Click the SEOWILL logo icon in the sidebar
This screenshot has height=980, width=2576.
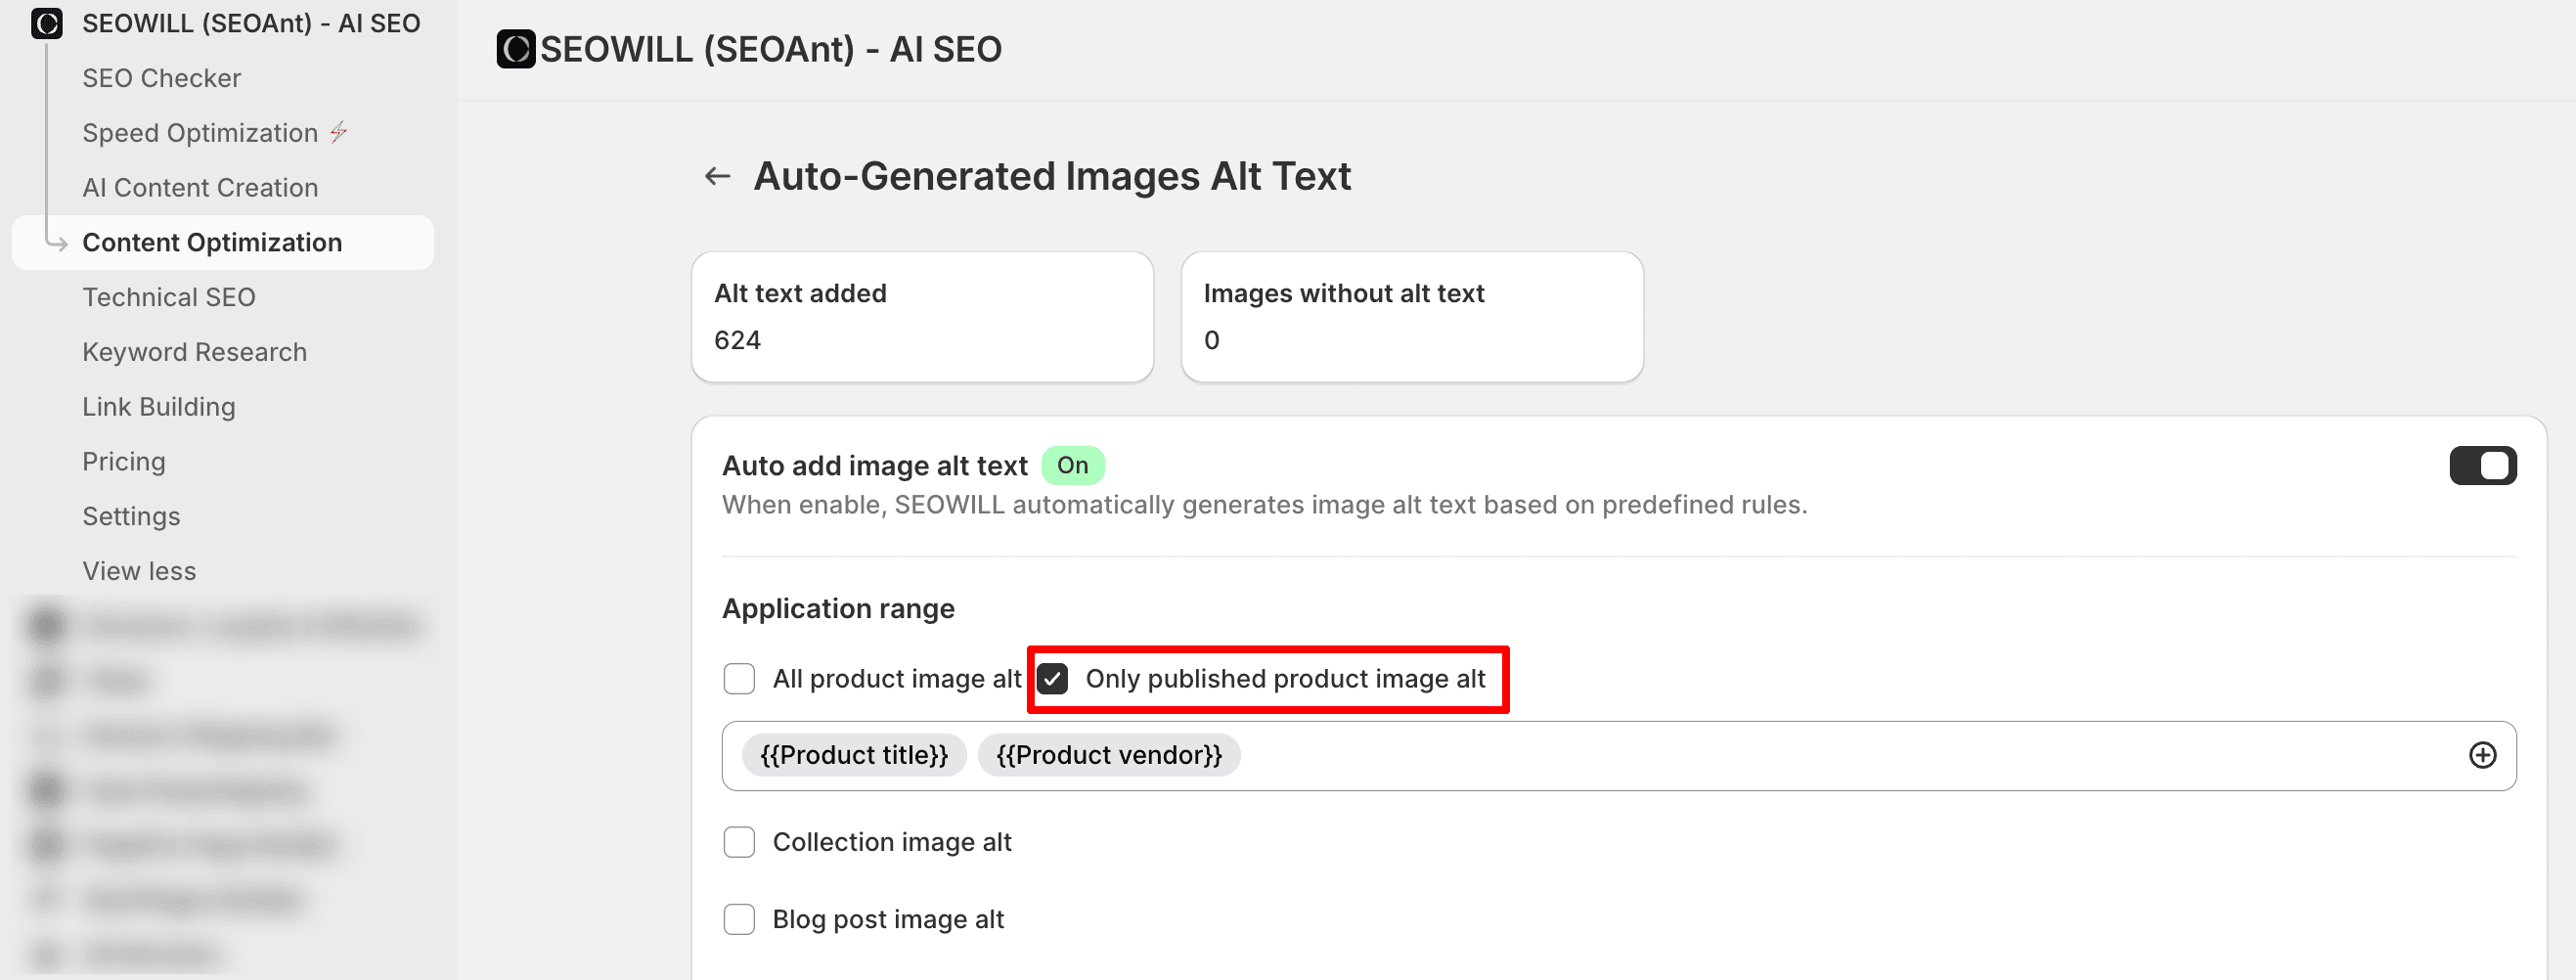pyautogui.click(x=47, y=23)
